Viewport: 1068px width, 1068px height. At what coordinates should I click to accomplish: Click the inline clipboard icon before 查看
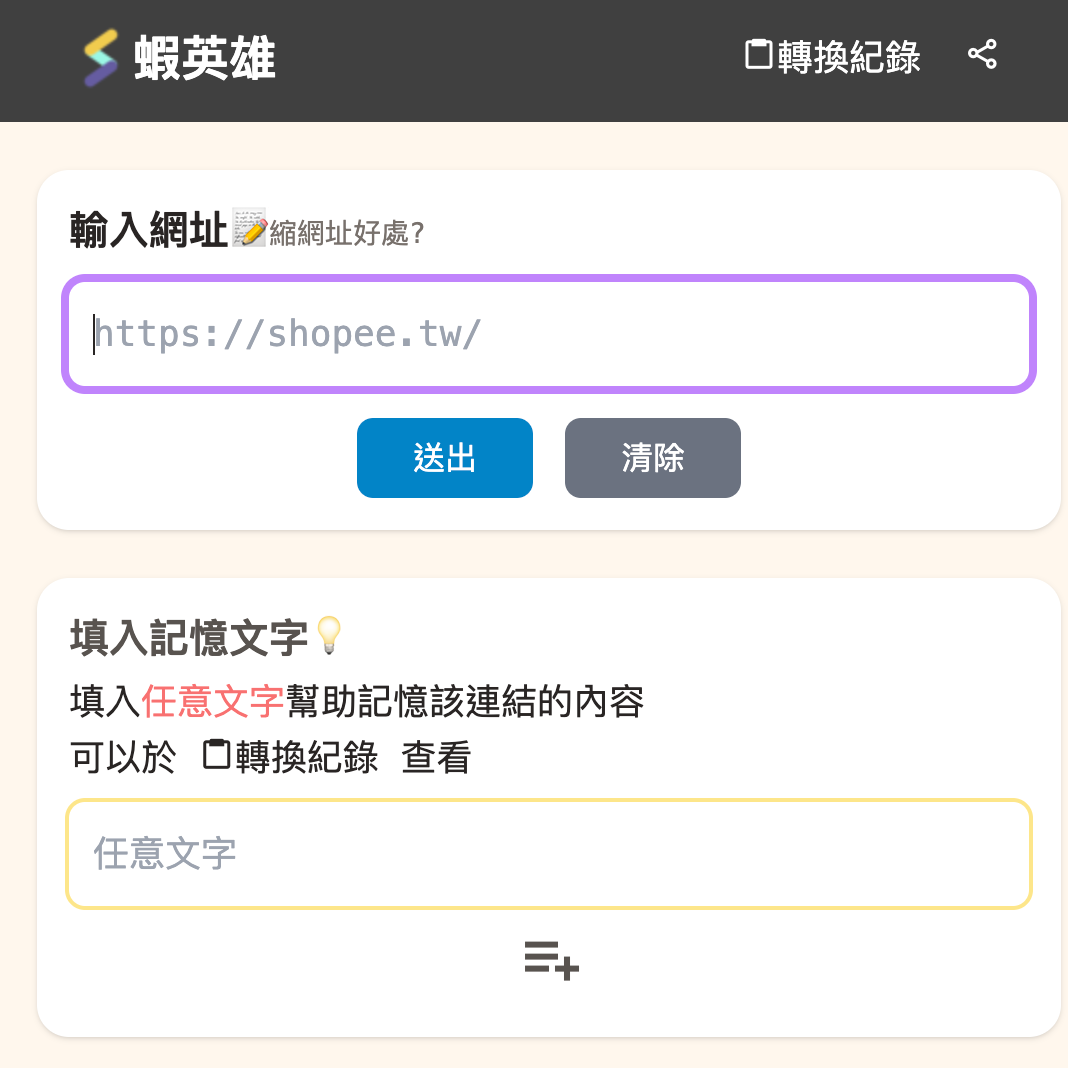point(217,754)
